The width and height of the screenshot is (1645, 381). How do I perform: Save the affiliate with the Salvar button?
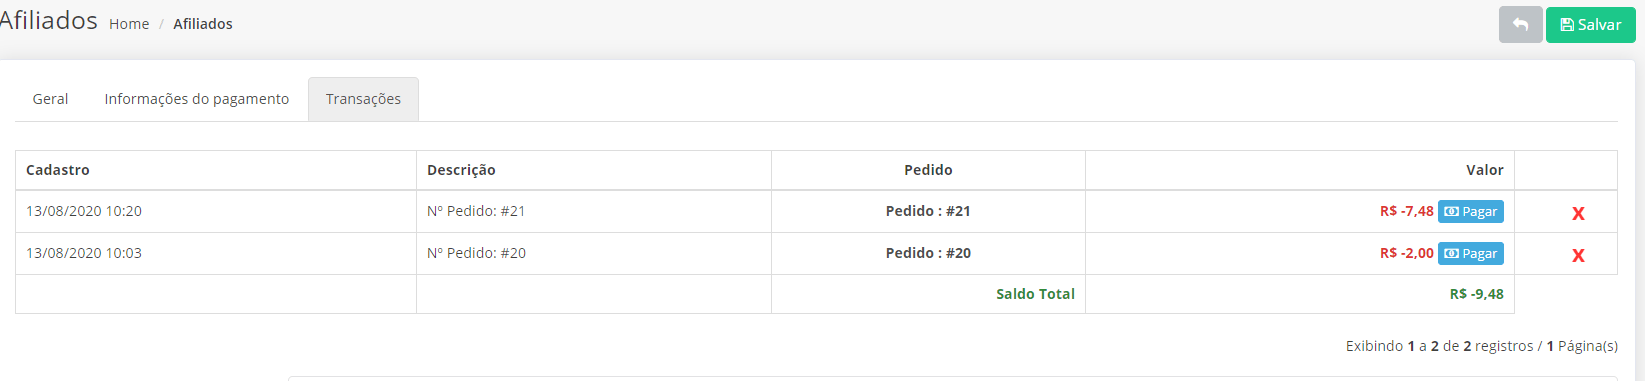click(1590, 25)
